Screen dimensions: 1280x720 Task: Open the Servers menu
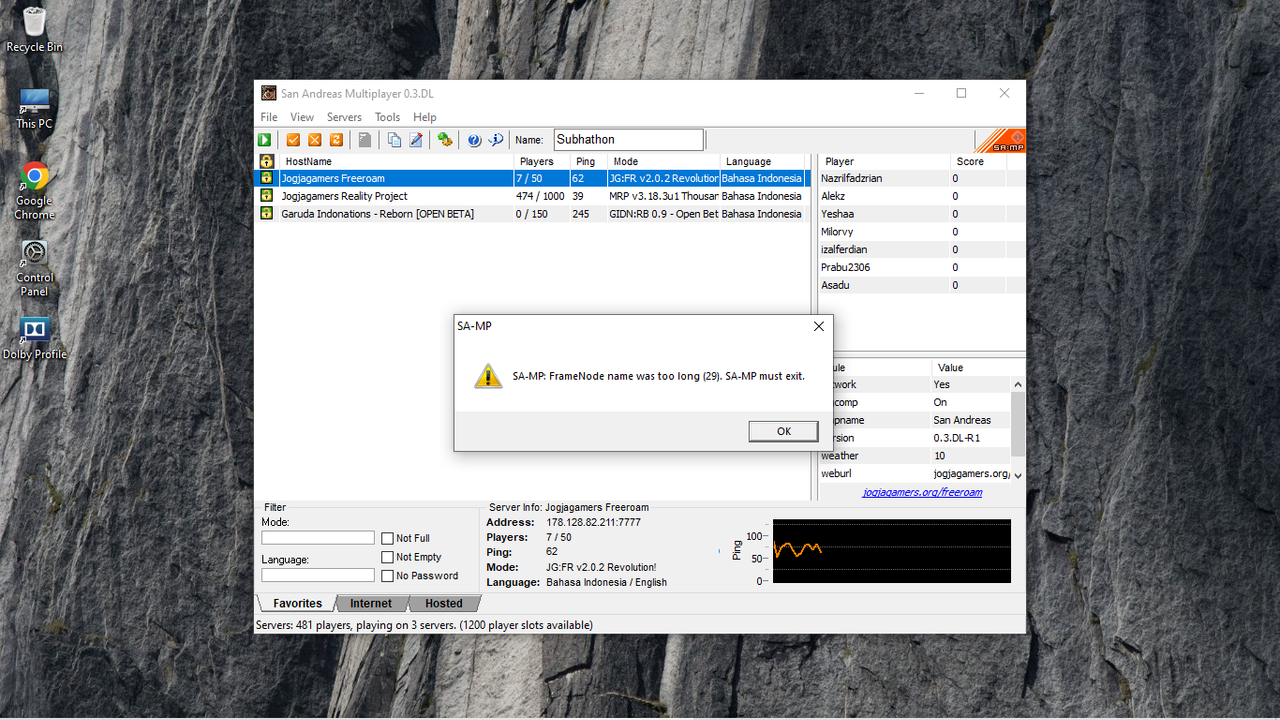coord(344,117)
